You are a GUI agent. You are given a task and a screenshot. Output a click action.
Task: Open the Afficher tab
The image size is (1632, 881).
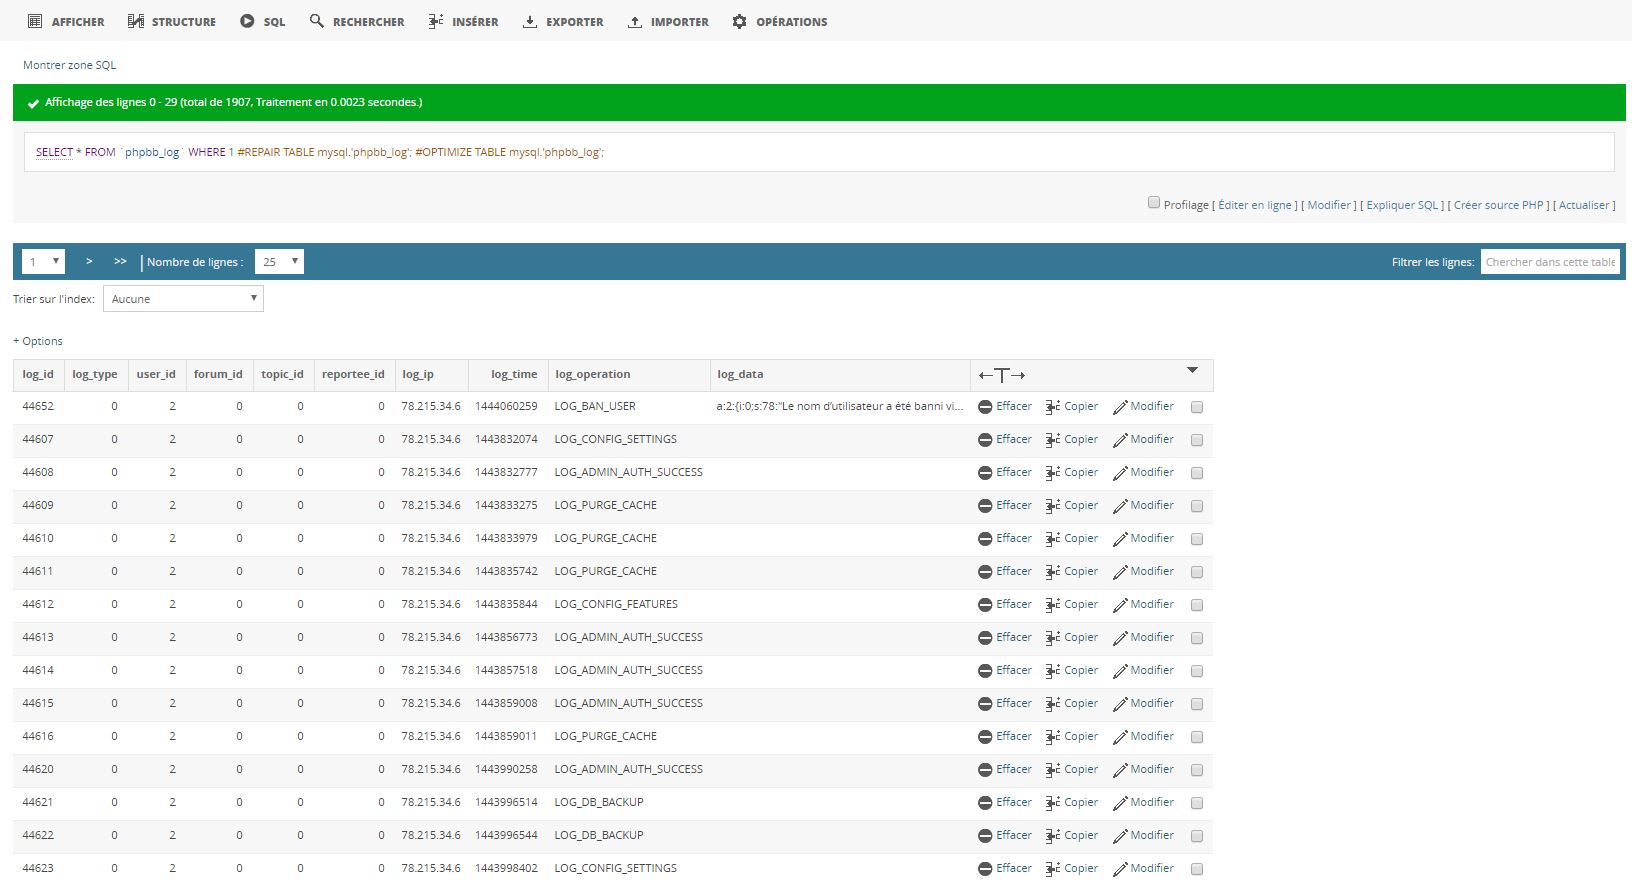point(66,21)
